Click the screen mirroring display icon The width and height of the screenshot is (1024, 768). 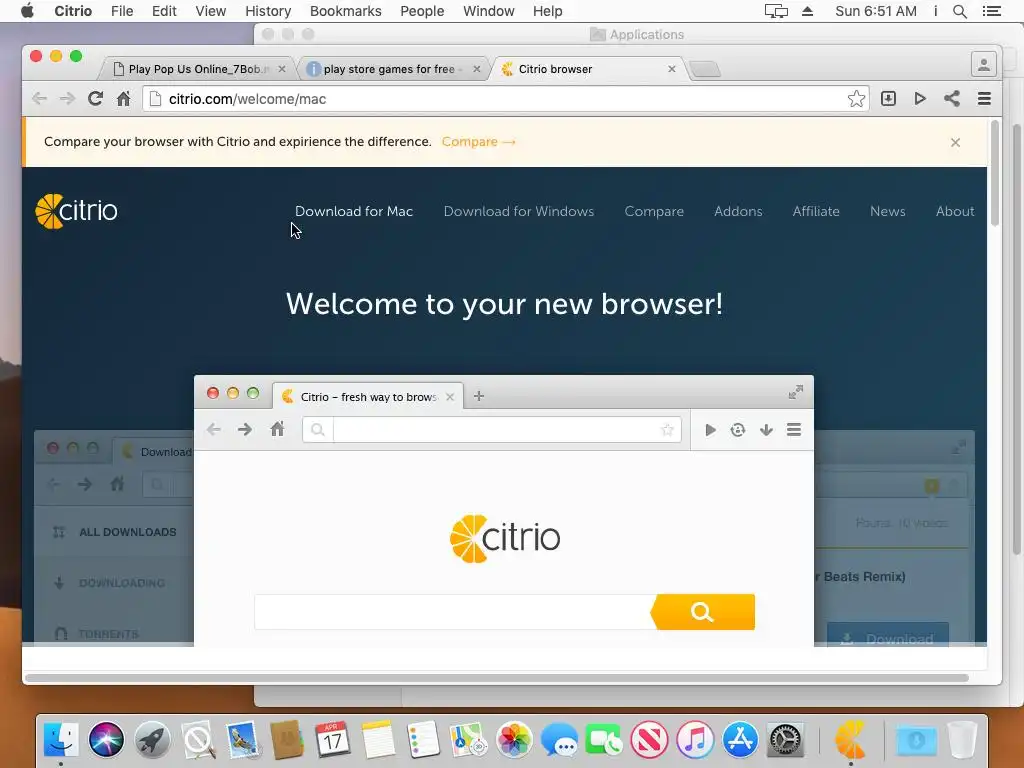776,11
